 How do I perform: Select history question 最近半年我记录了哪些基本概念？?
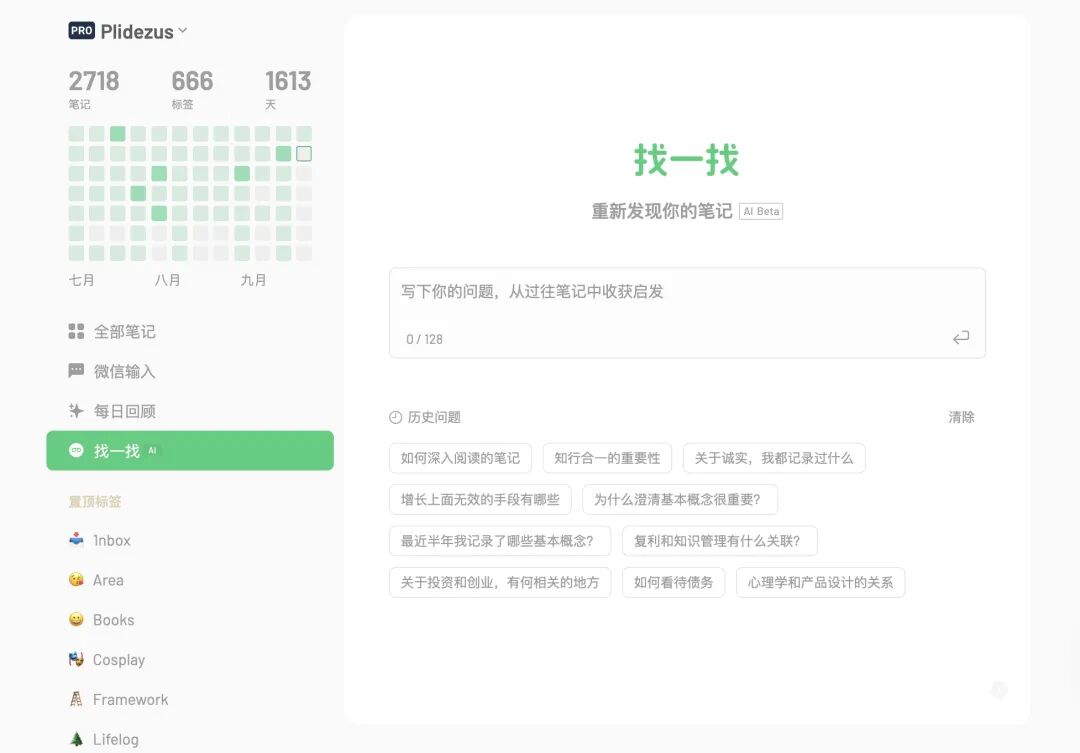tap(500, 541)
